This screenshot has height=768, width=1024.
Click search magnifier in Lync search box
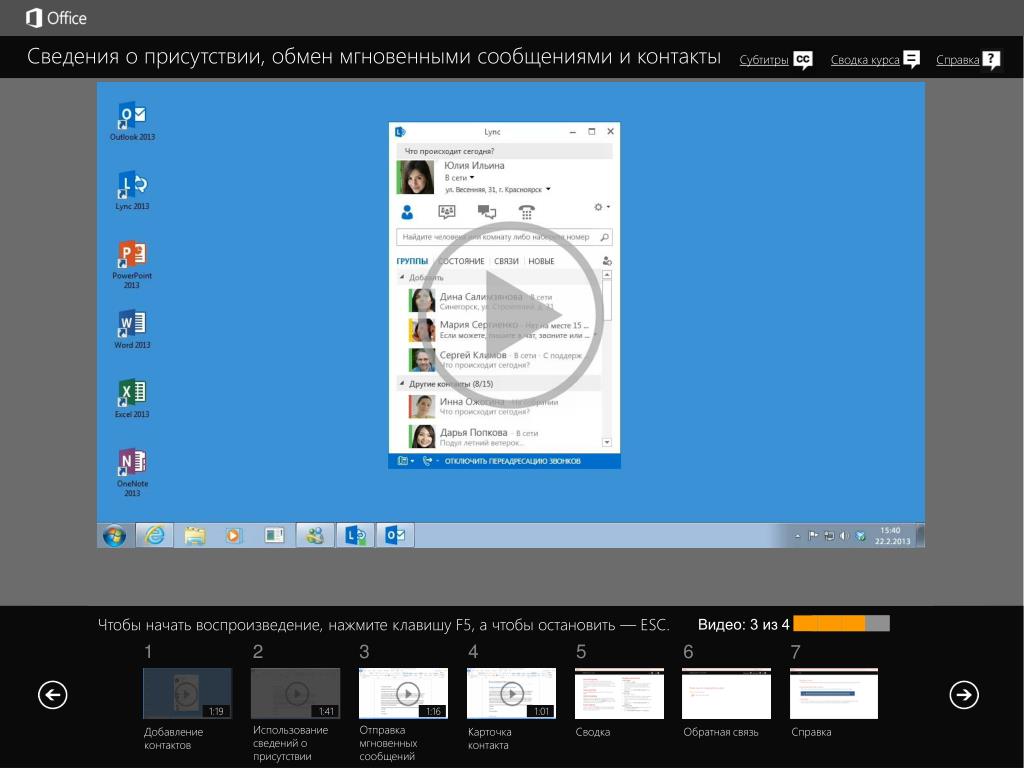(x=605, y=237)
